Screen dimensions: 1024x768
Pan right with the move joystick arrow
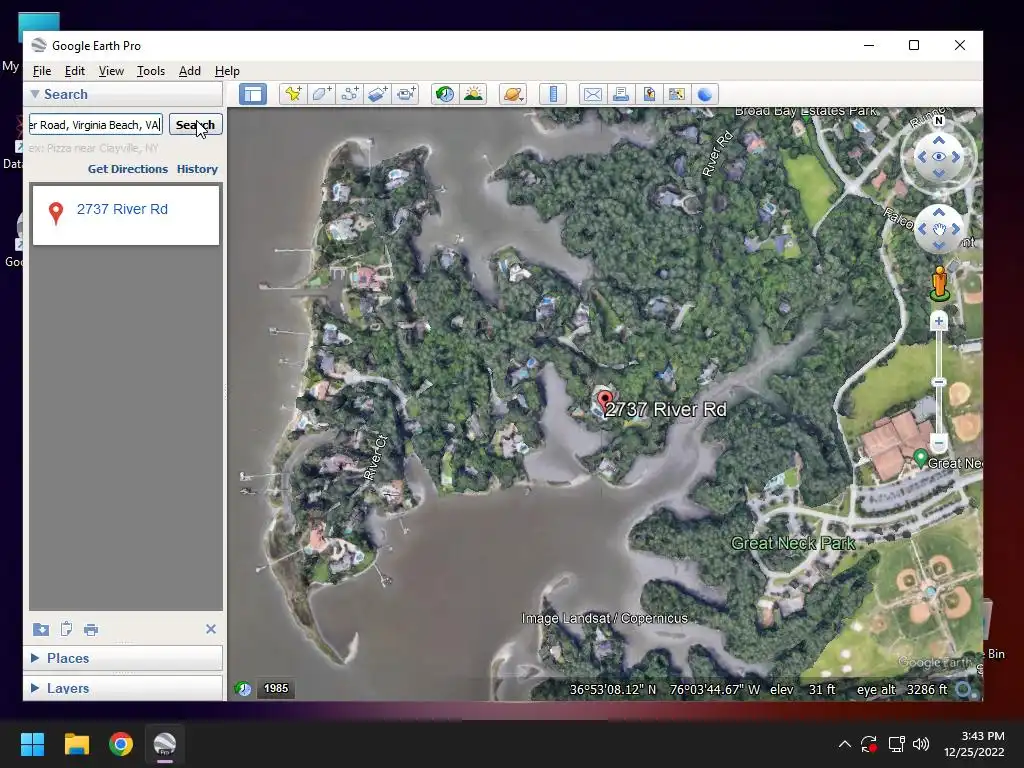[x=956, y=229]
